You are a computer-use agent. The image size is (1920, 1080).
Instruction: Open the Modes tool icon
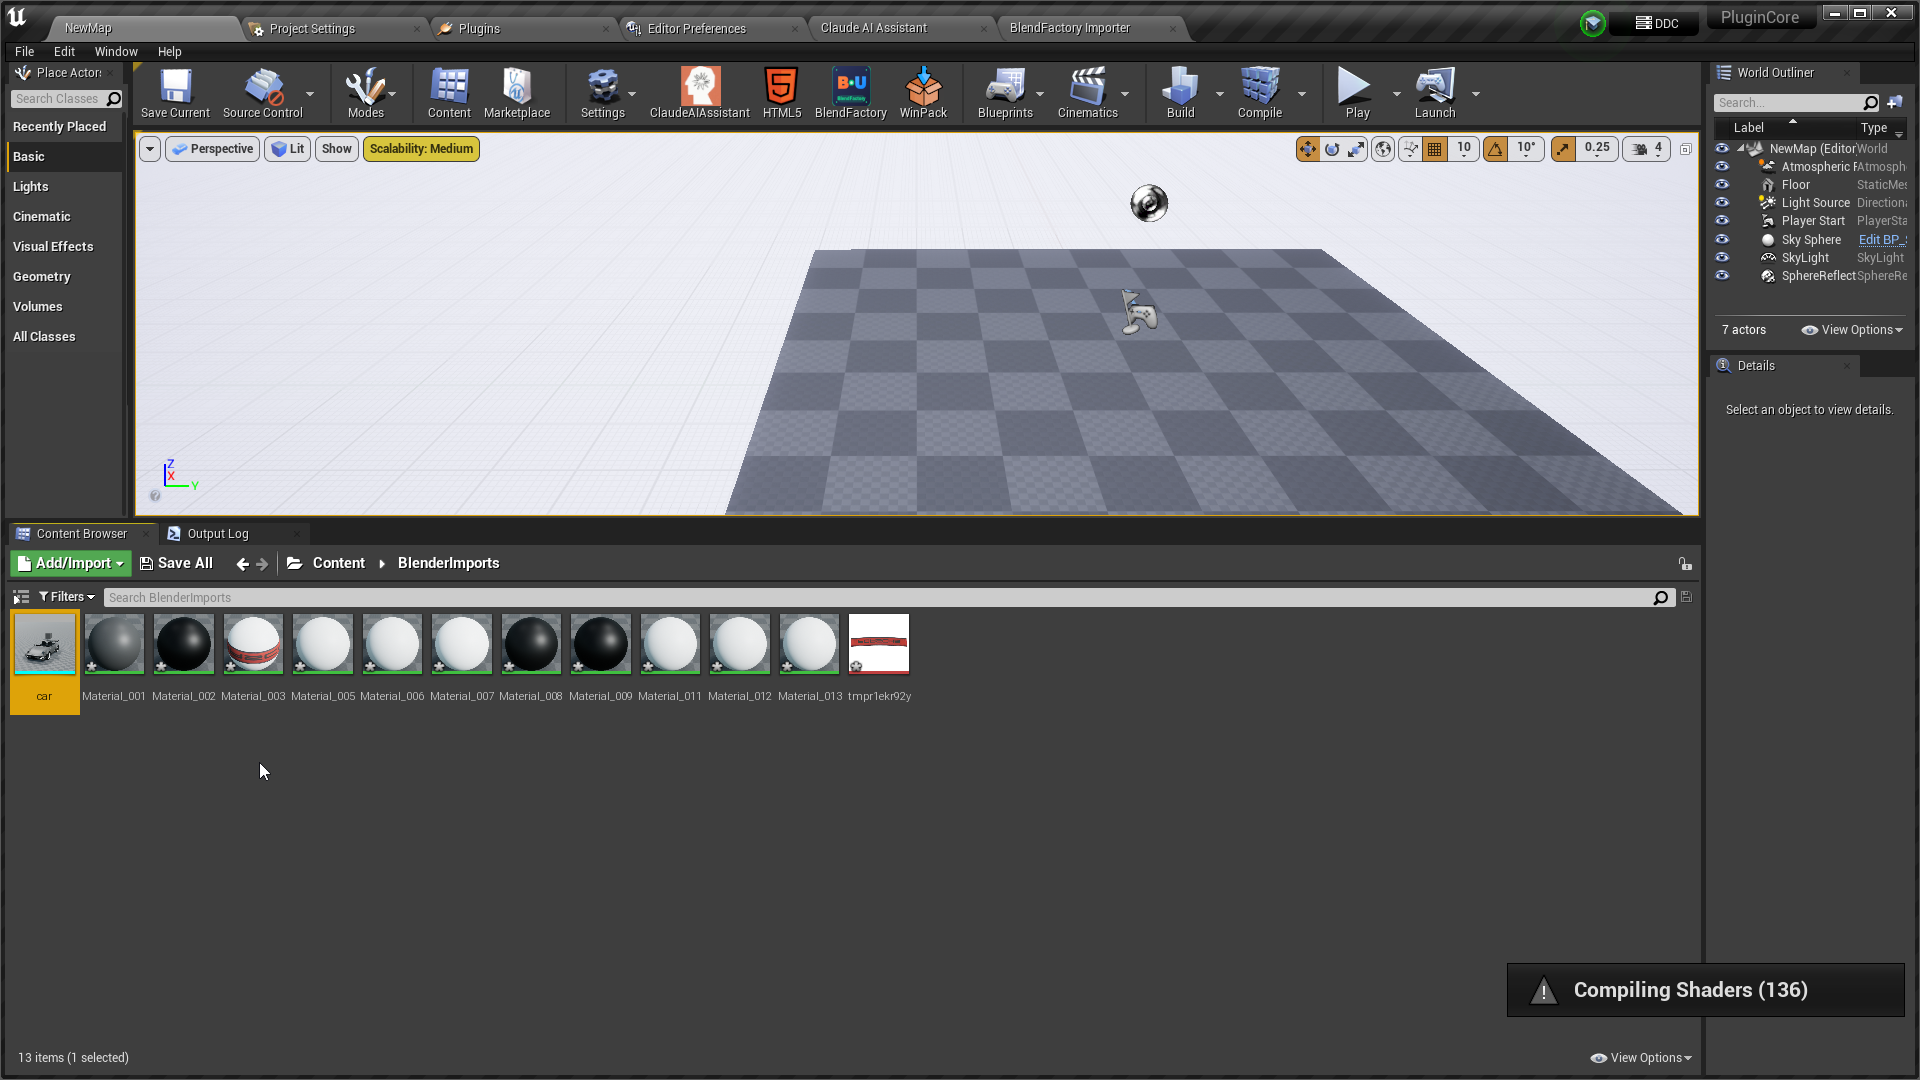[365, 93]
